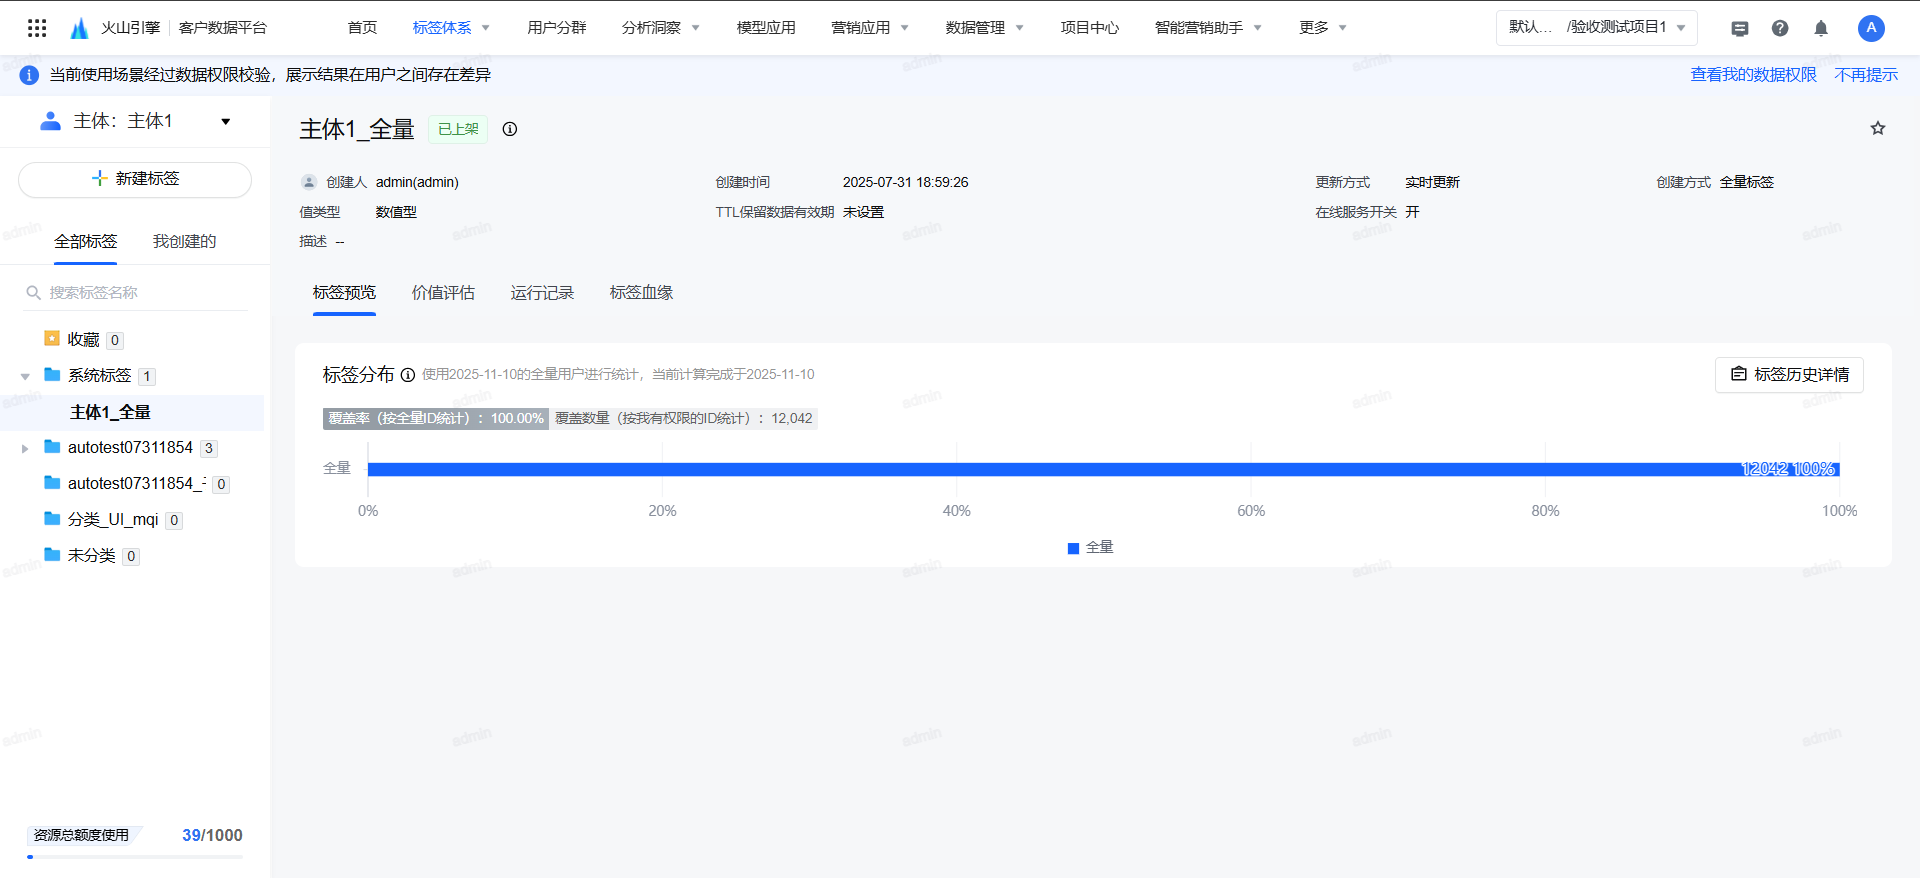Switch to the 标签预览 tab
The width and height of the screenshot is (1920, 878).
[344, 293]
